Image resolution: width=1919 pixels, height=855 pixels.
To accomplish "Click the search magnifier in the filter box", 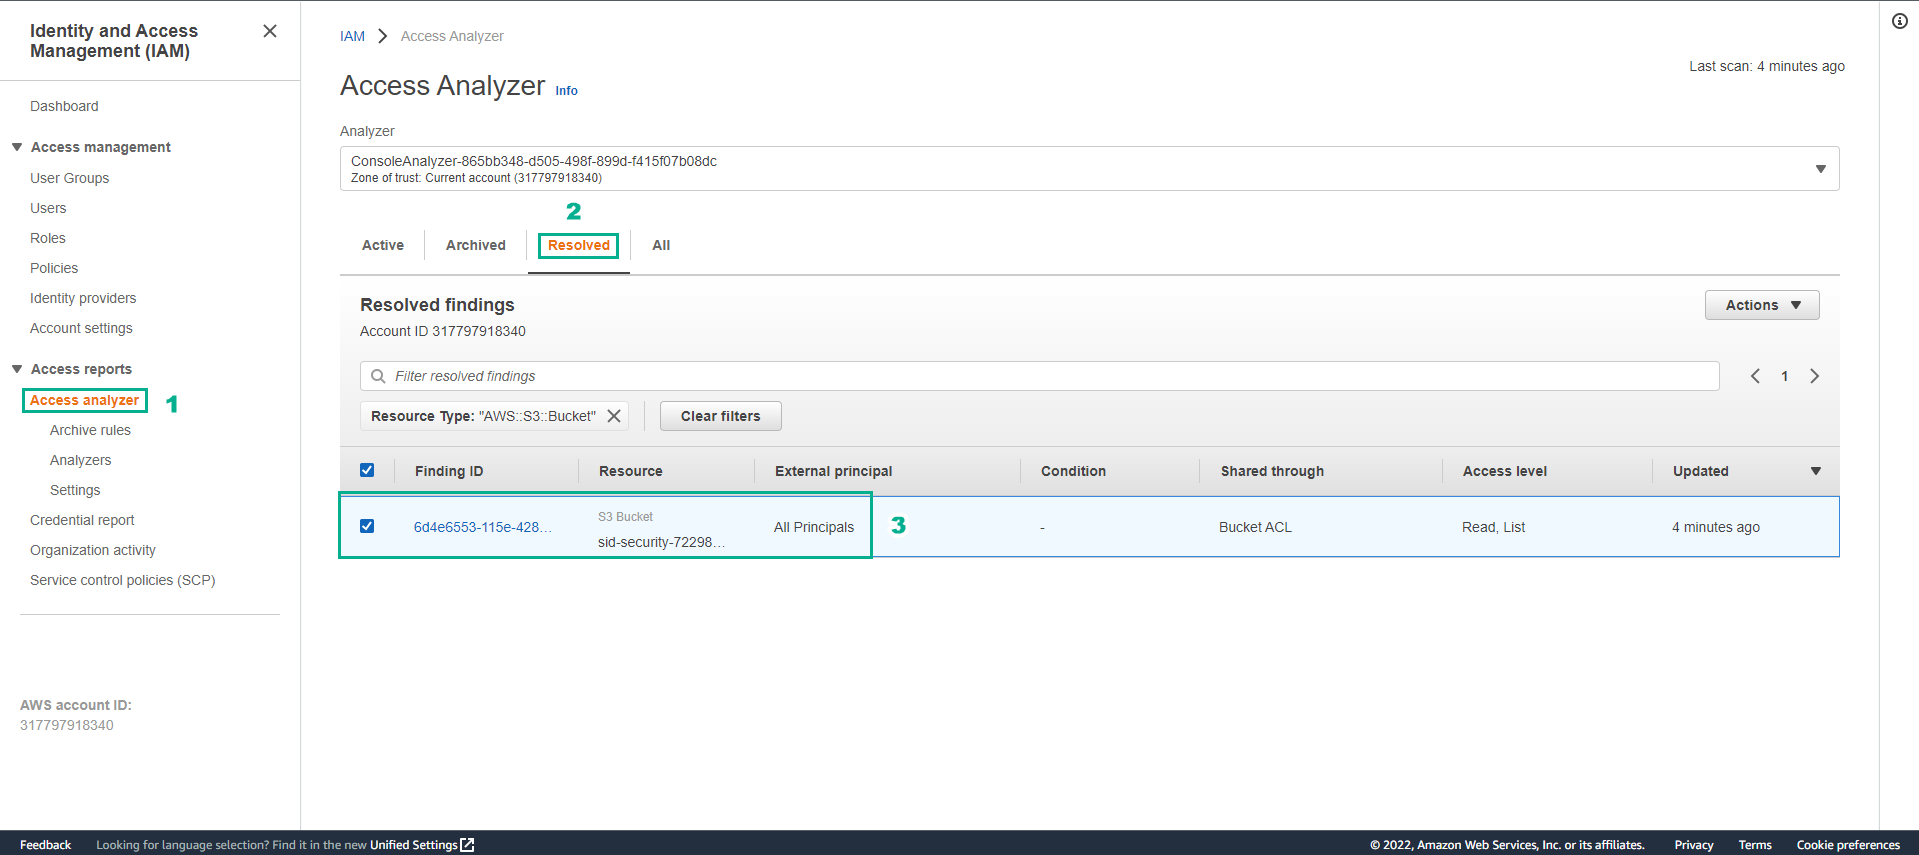I will (378, 376).
